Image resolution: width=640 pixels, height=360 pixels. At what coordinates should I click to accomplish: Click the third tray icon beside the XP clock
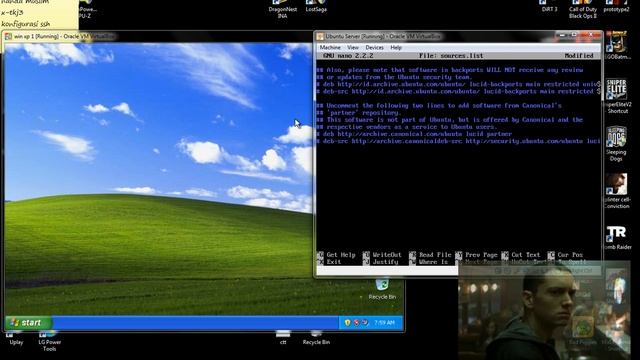pos(364,322)
